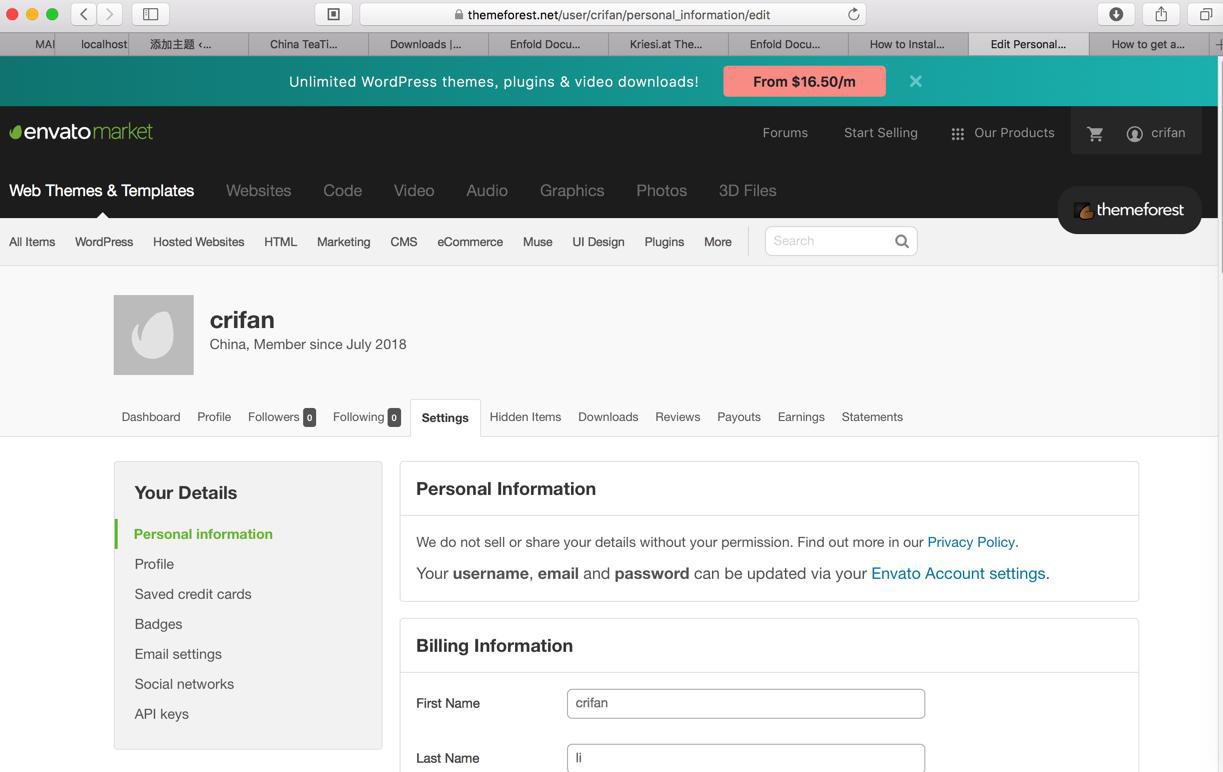This screenshot has width=1223, height=772.
Task: Click First Name input field
Action: pos(746,703)
